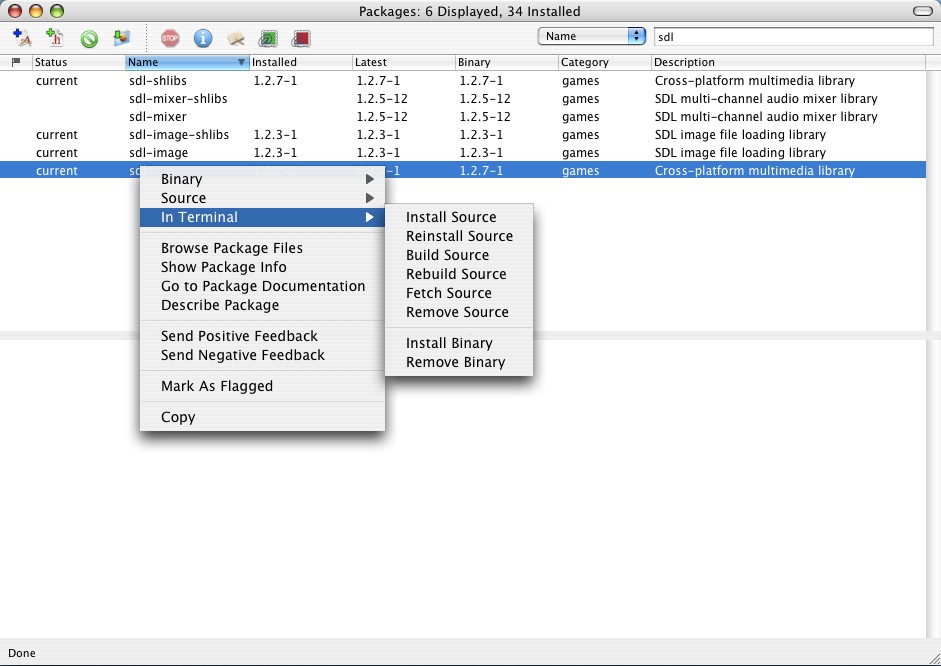
Task: Select the sdl-image package row
Action: pyautogui.click(x=463, y=152)
